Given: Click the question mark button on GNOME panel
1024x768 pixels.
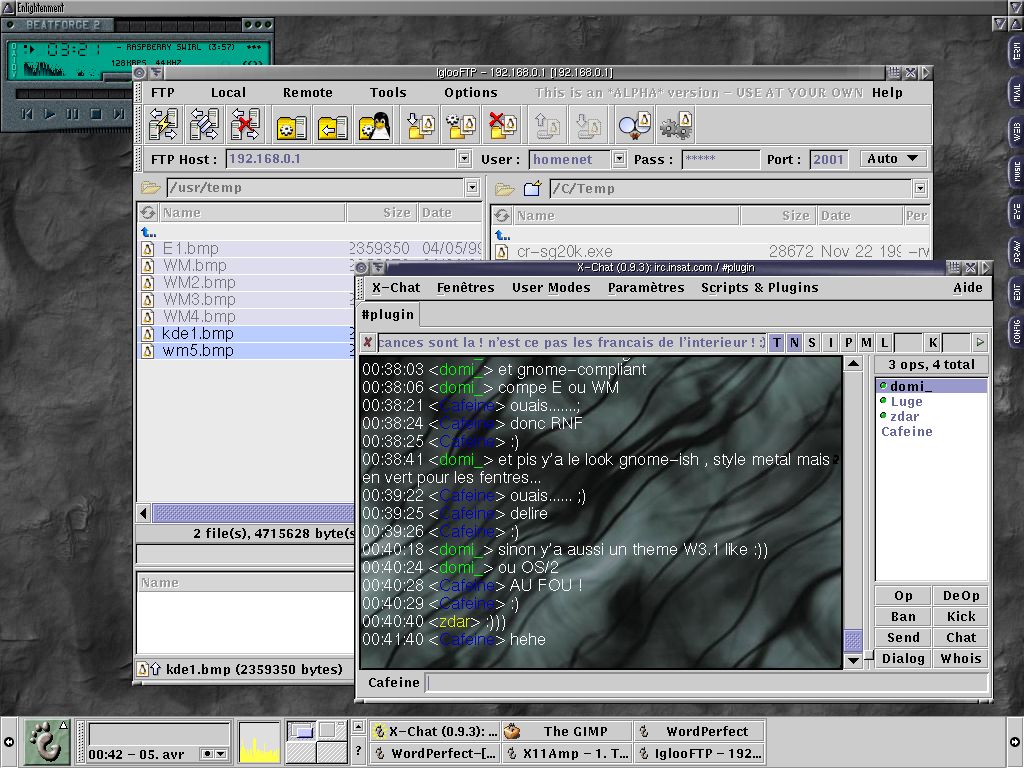Looking at the screenshot, I should (358, 751).
